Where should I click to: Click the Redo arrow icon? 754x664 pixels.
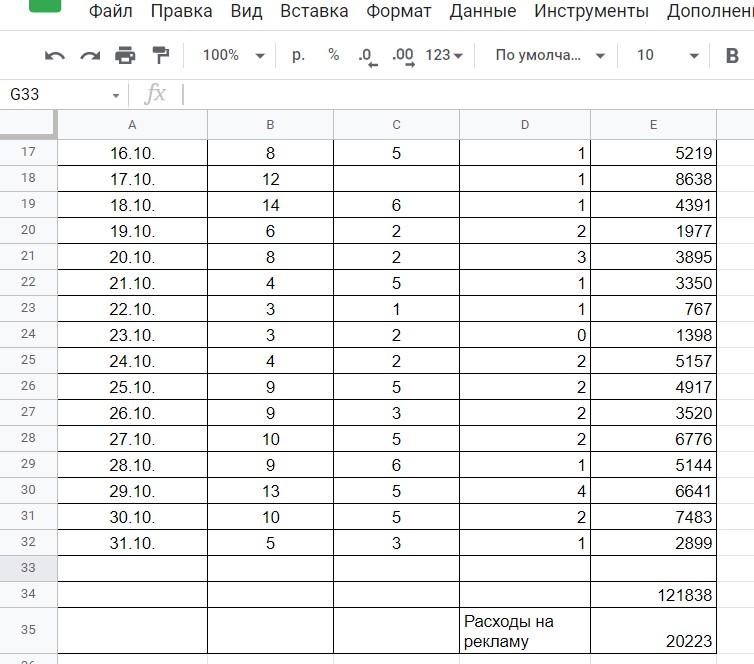pos(90,56)
